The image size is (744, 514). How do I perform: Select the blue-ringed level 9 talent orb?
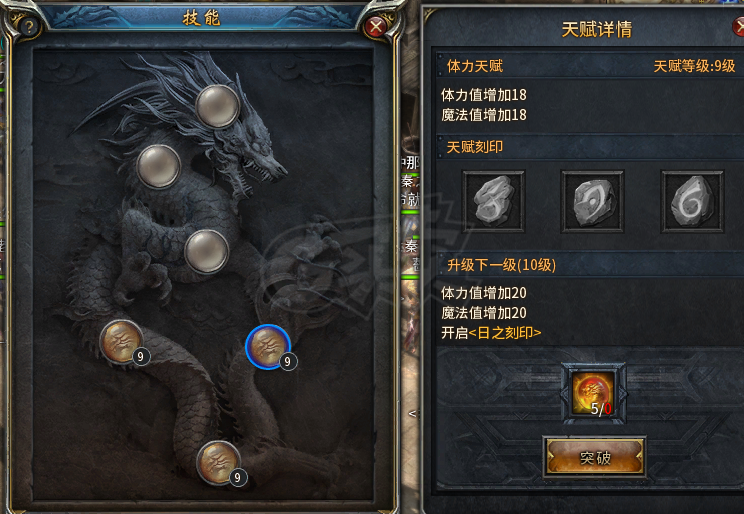click(x=268, y=347)
